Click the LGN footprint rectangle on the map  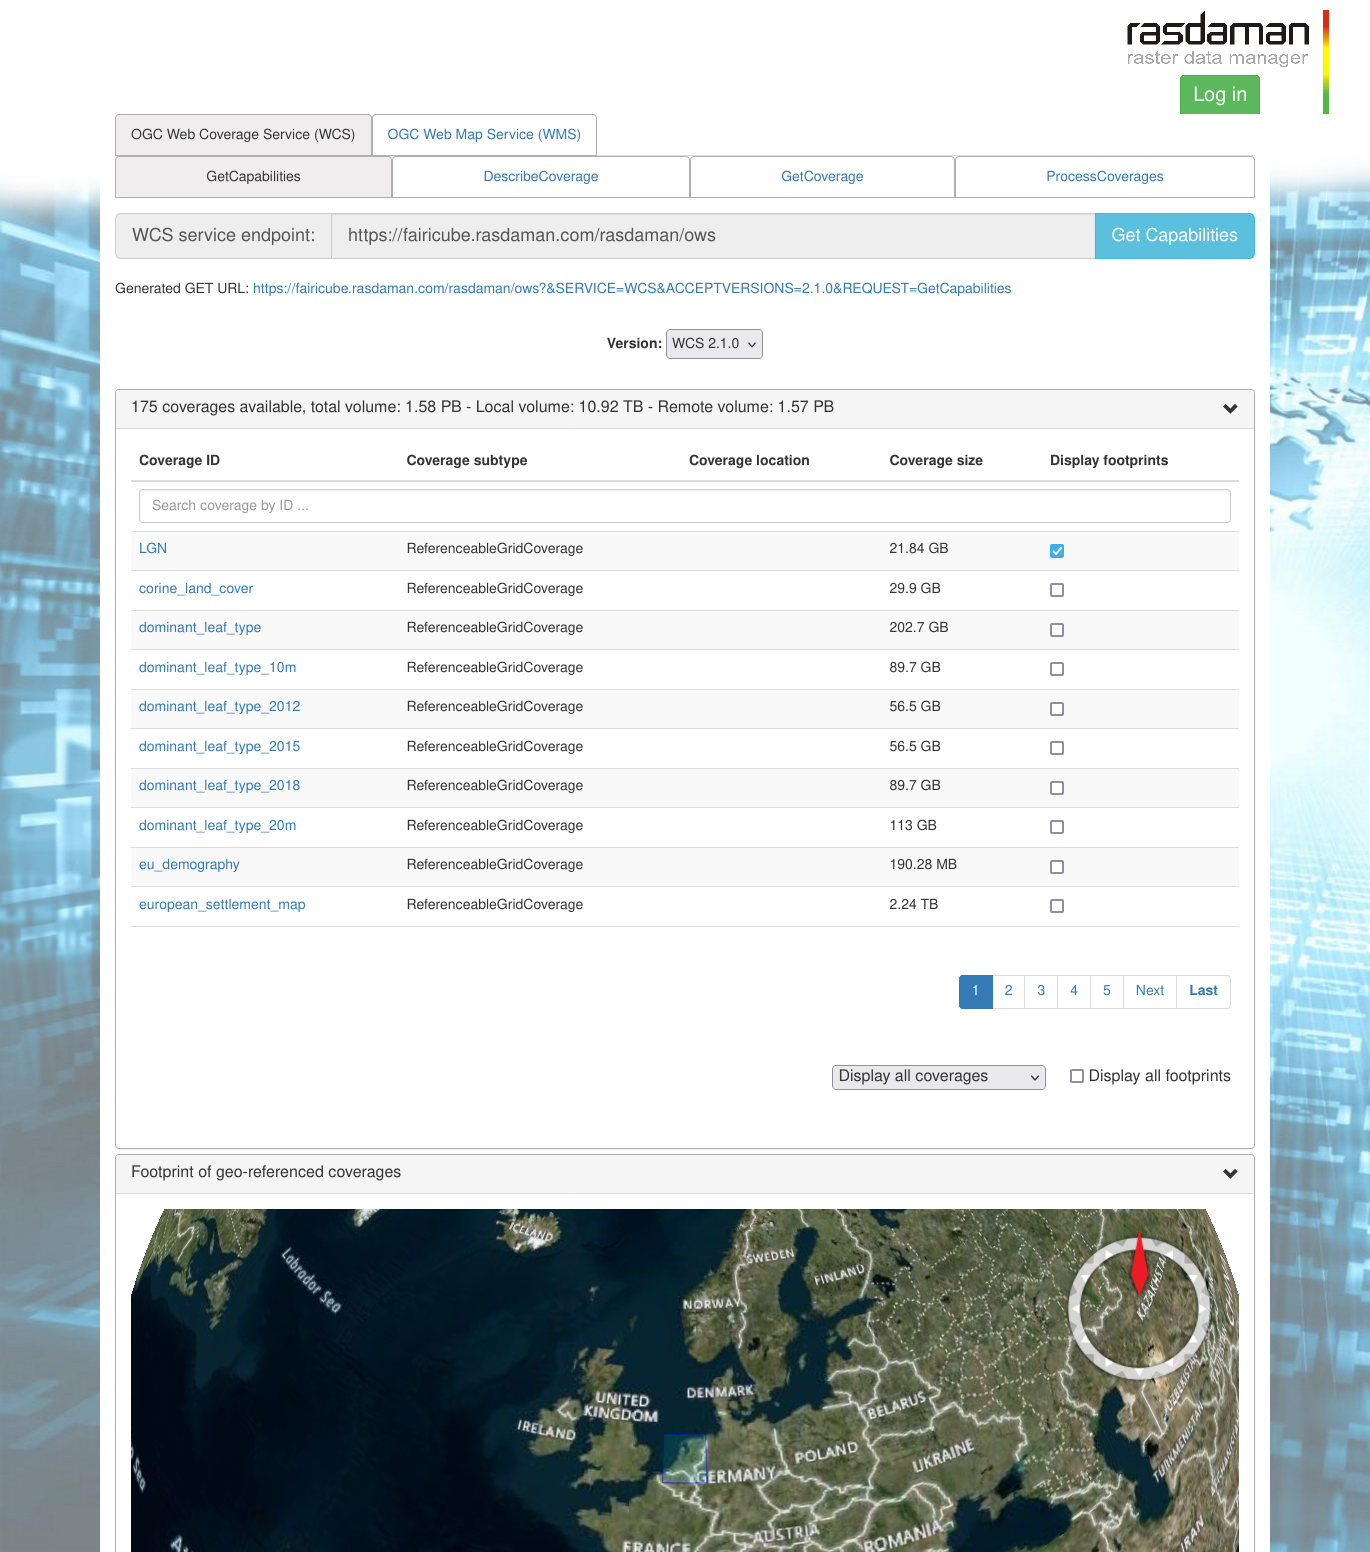685,1458
